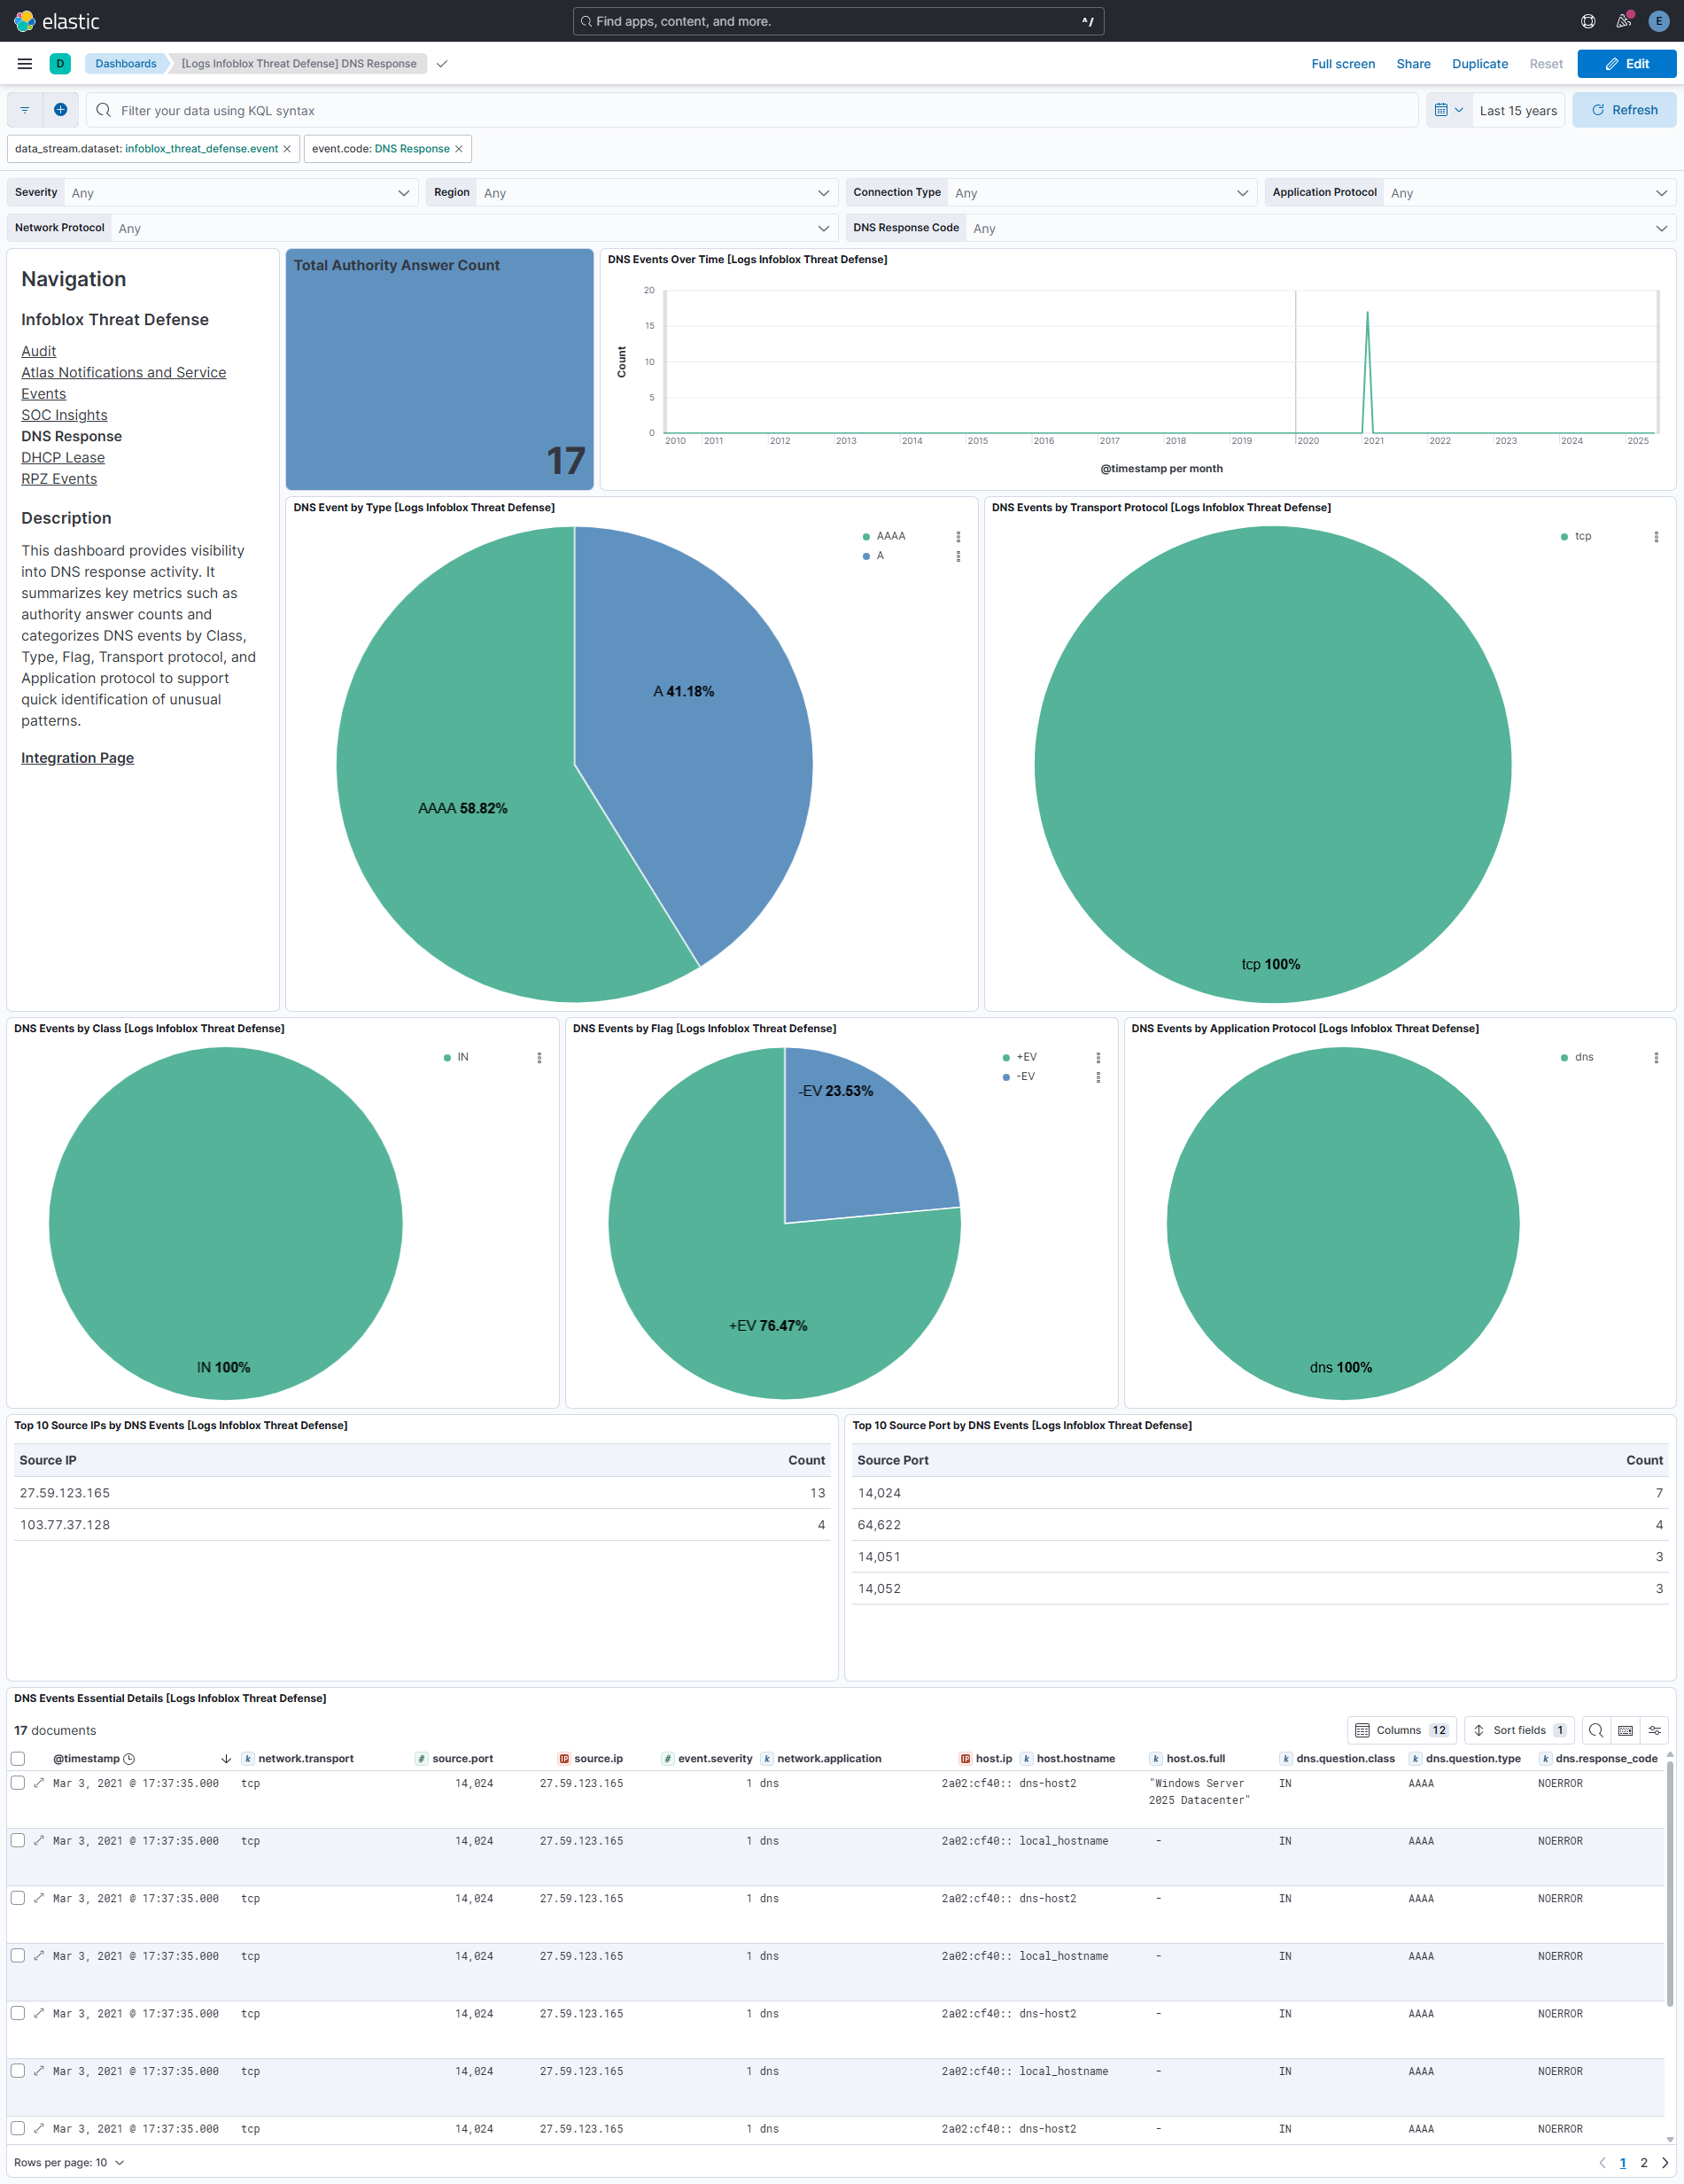The width and height of the screenshot is (1684, 2184).
Task: Select checkbox for dns-host2 Windows Server row
Action: point(18,1783)
